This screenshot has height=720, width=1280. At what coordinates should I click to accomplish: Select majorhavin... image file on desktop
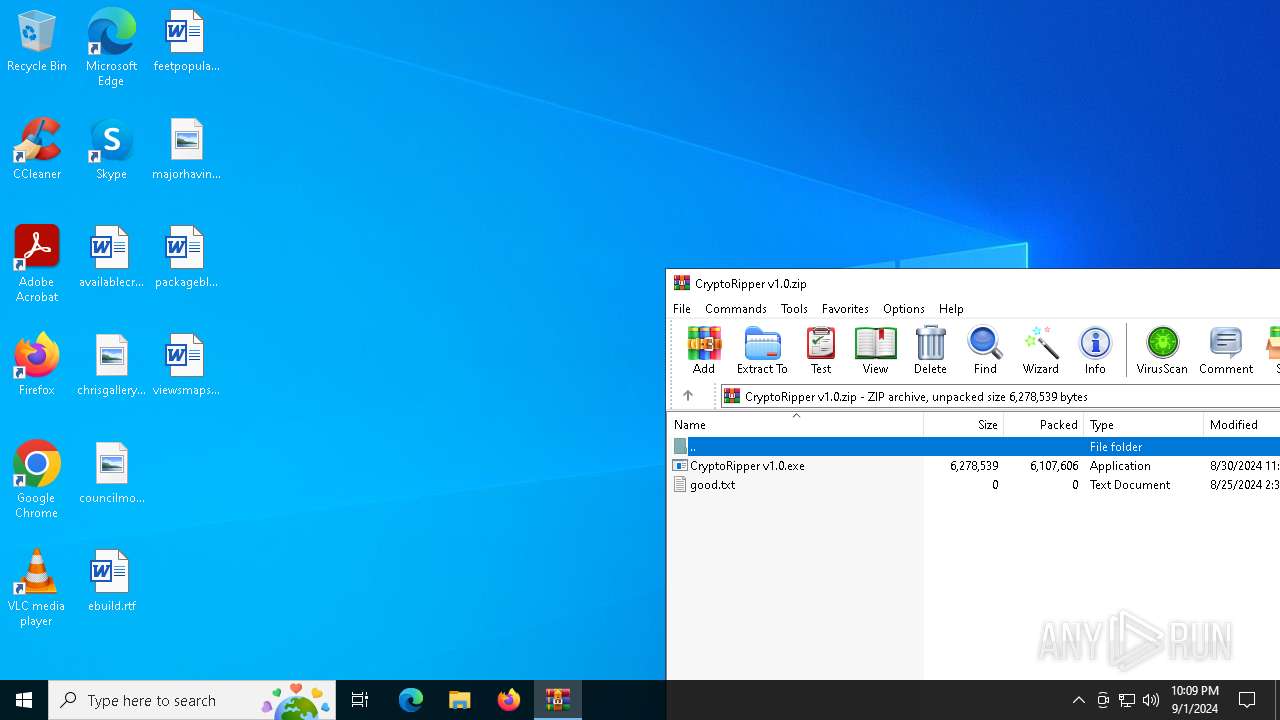click(186, 149)
